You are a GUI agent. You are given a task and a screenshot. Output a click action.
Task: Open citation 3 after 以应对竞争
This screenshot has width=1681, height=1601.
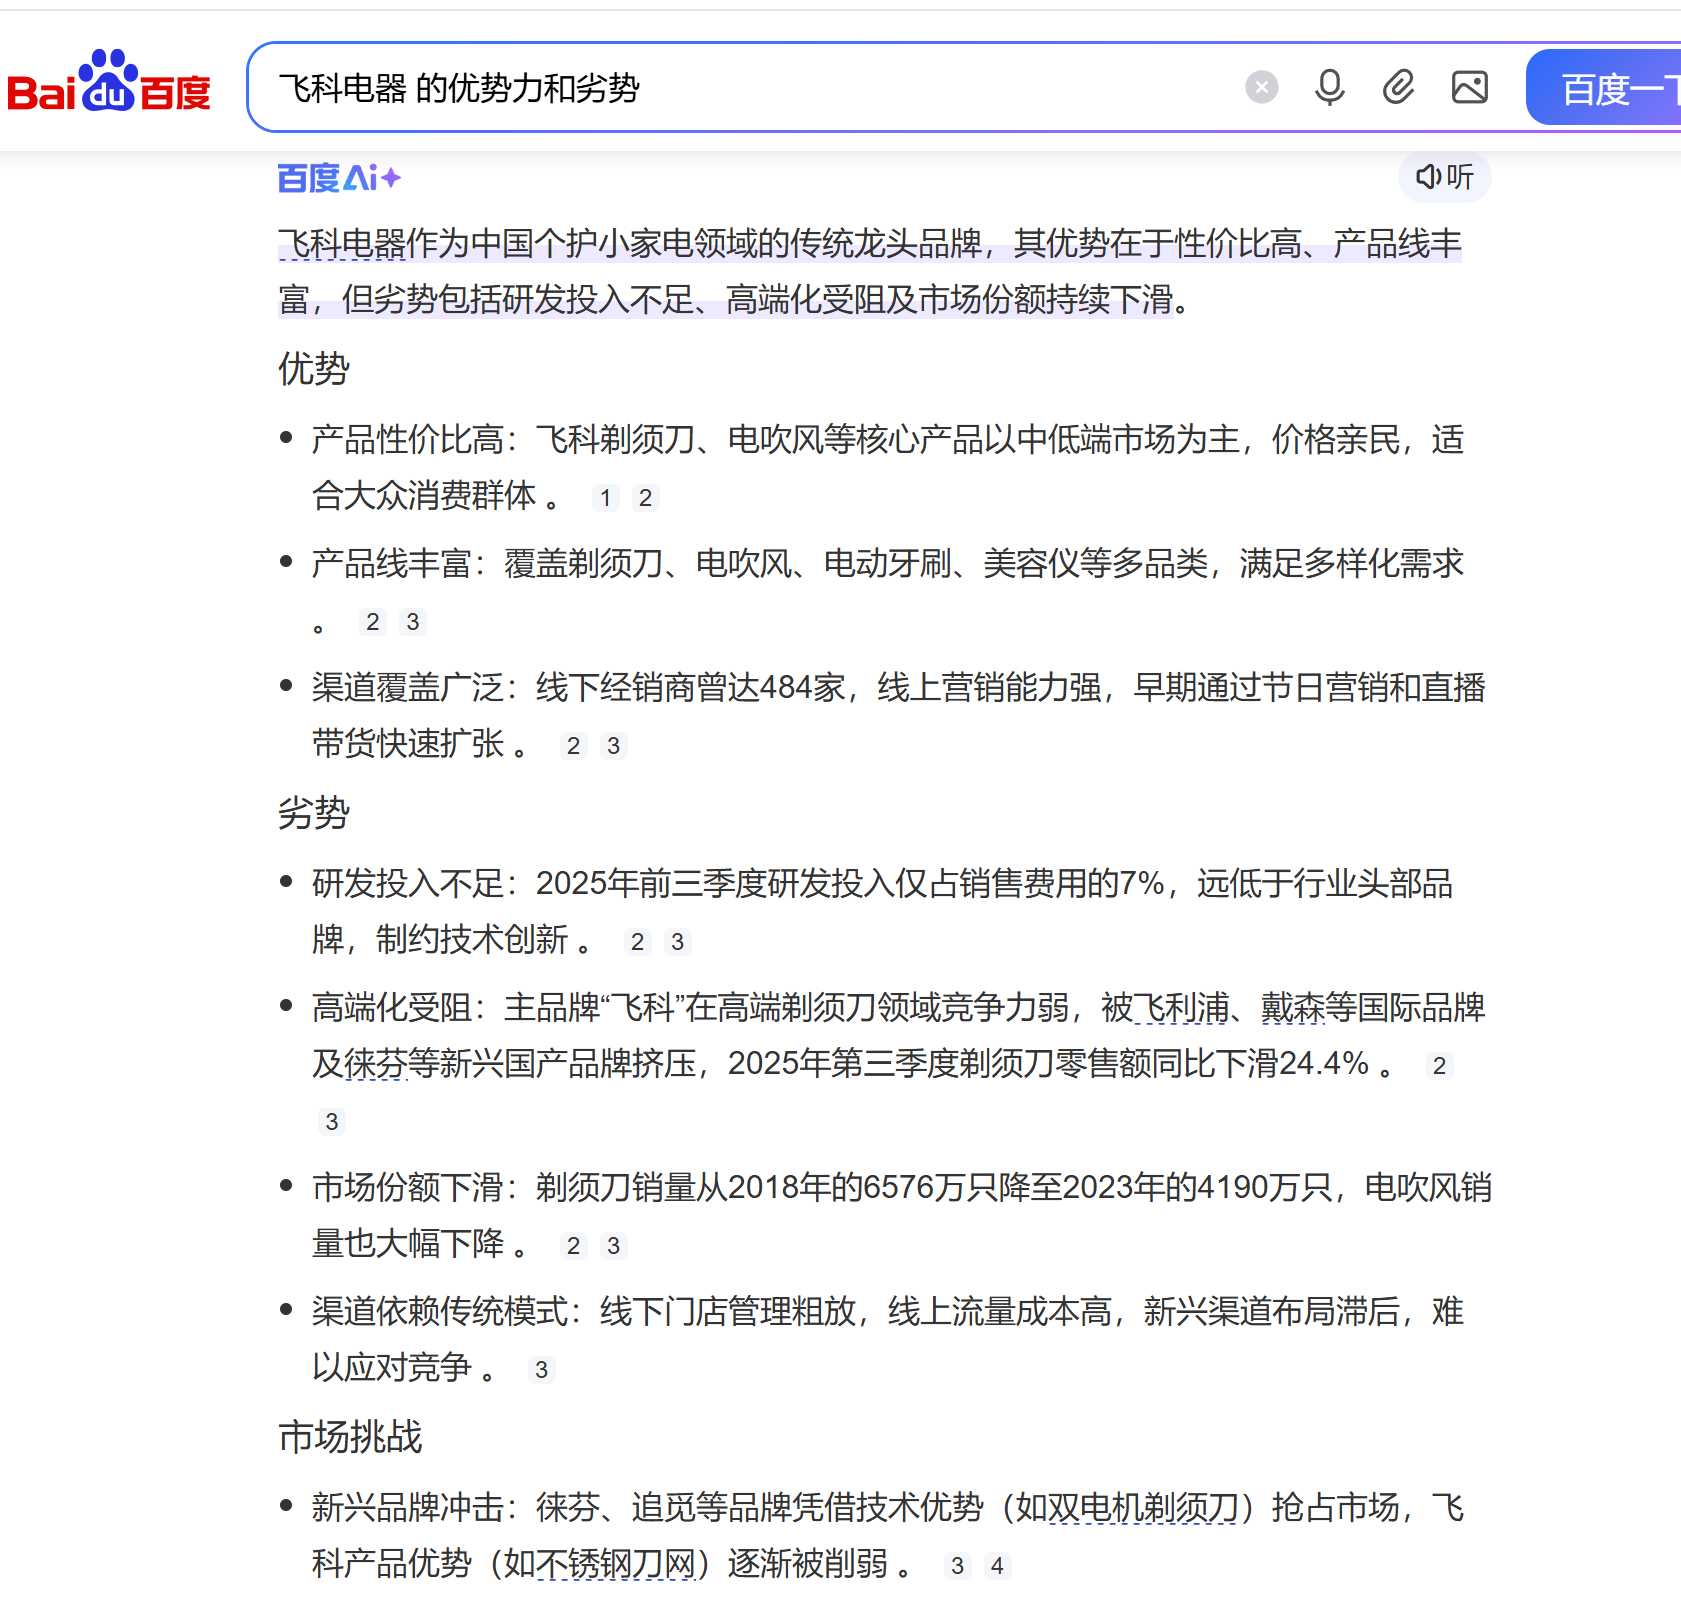pos(541,1370)
